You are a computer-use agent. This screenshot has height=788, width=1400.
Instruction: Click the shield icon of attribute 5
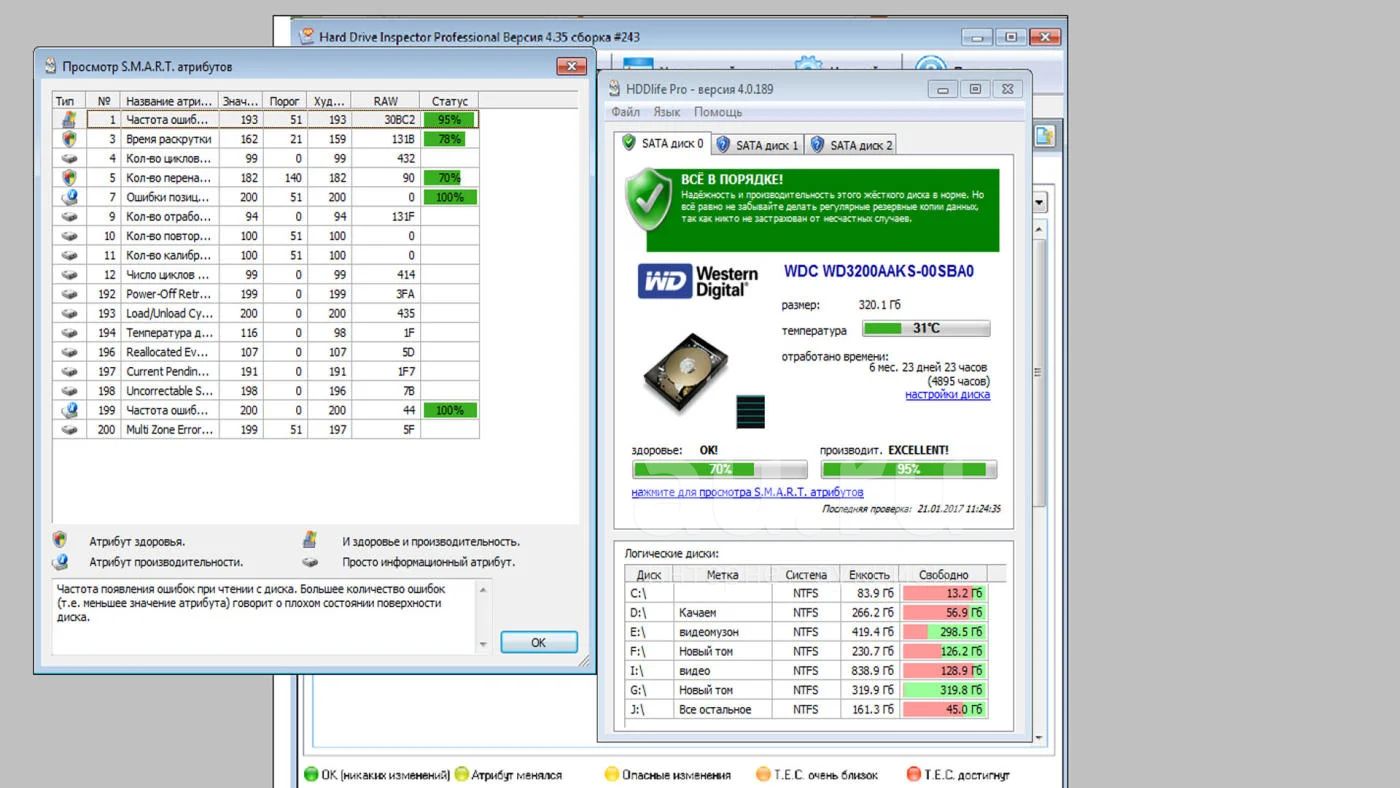click(69, 177)
